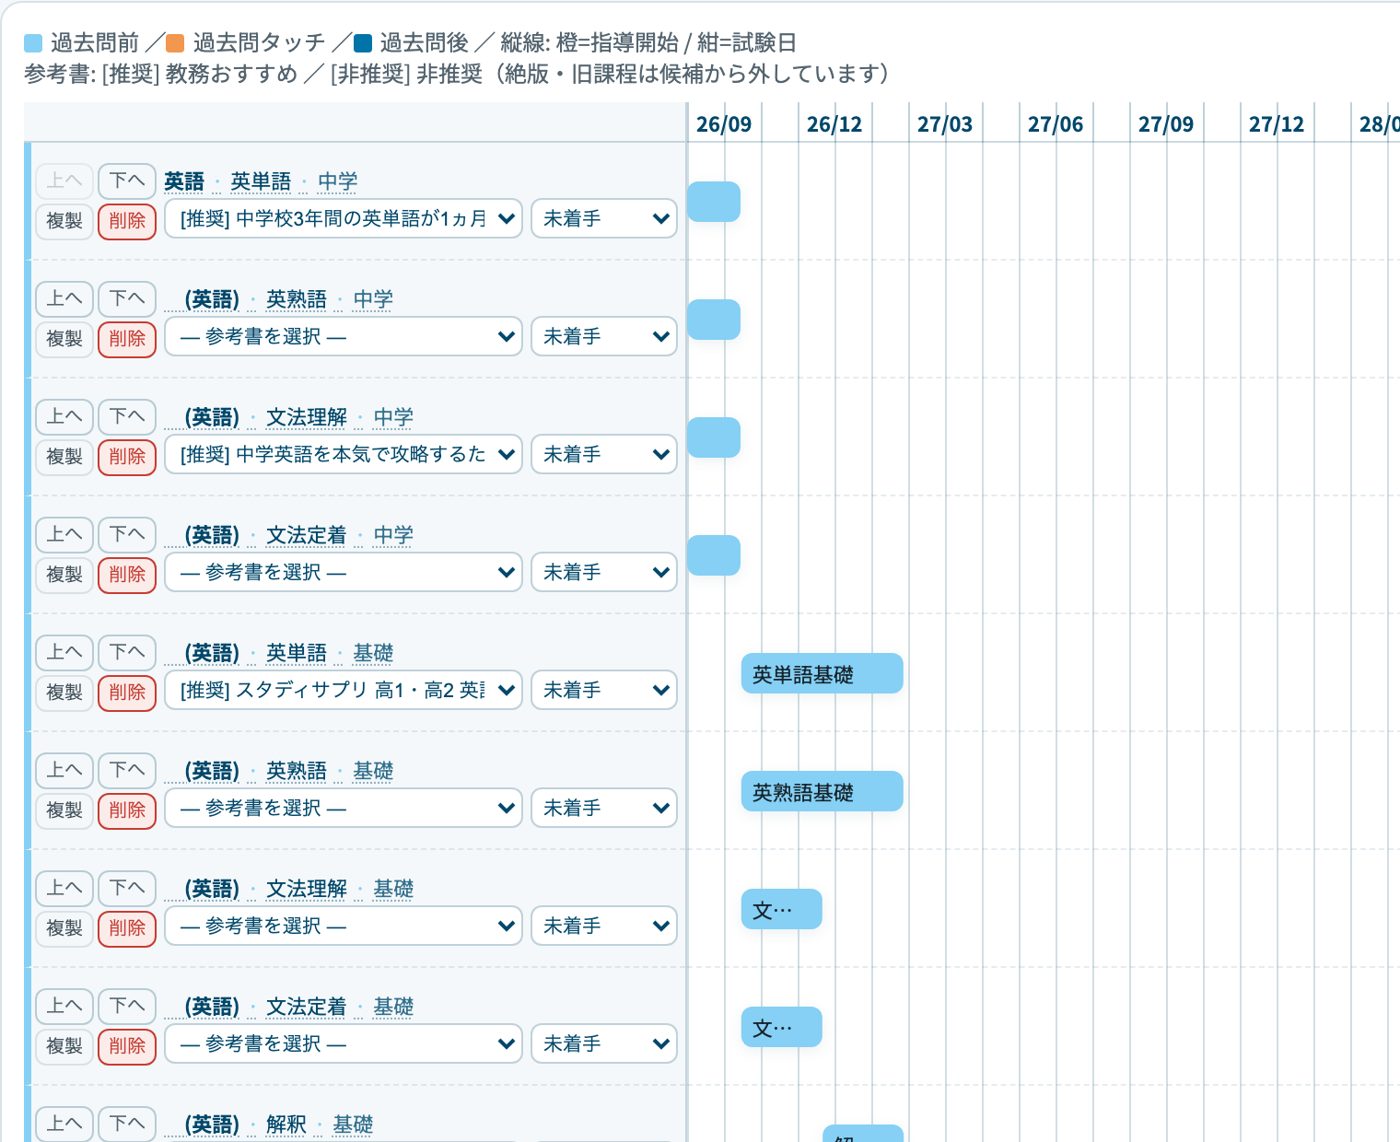Select the 英単語基礎 bar on the timeline
Screen dimensions: 1400x1142
point(822,674)
